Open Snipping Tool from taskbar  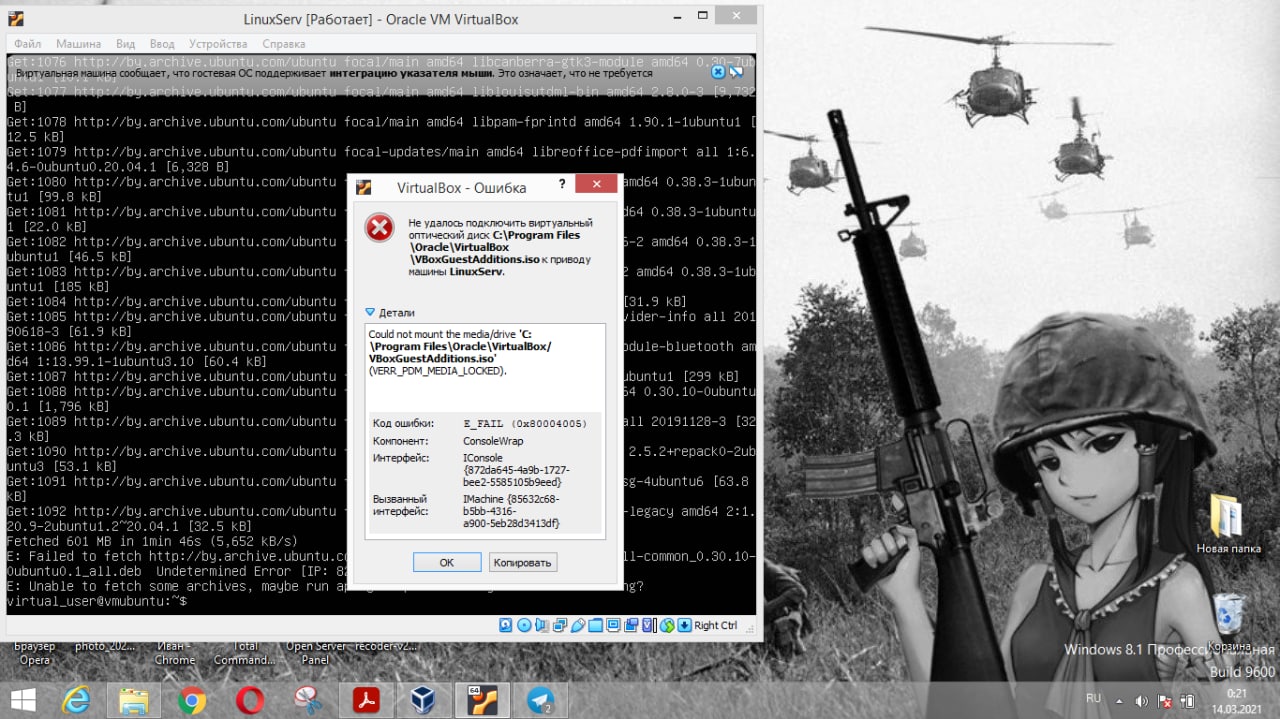308,699
